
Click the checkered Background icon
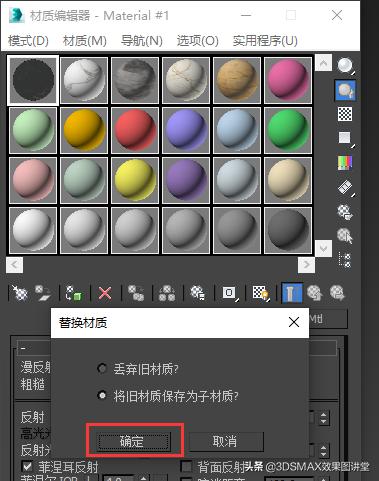tap(345, 114)
